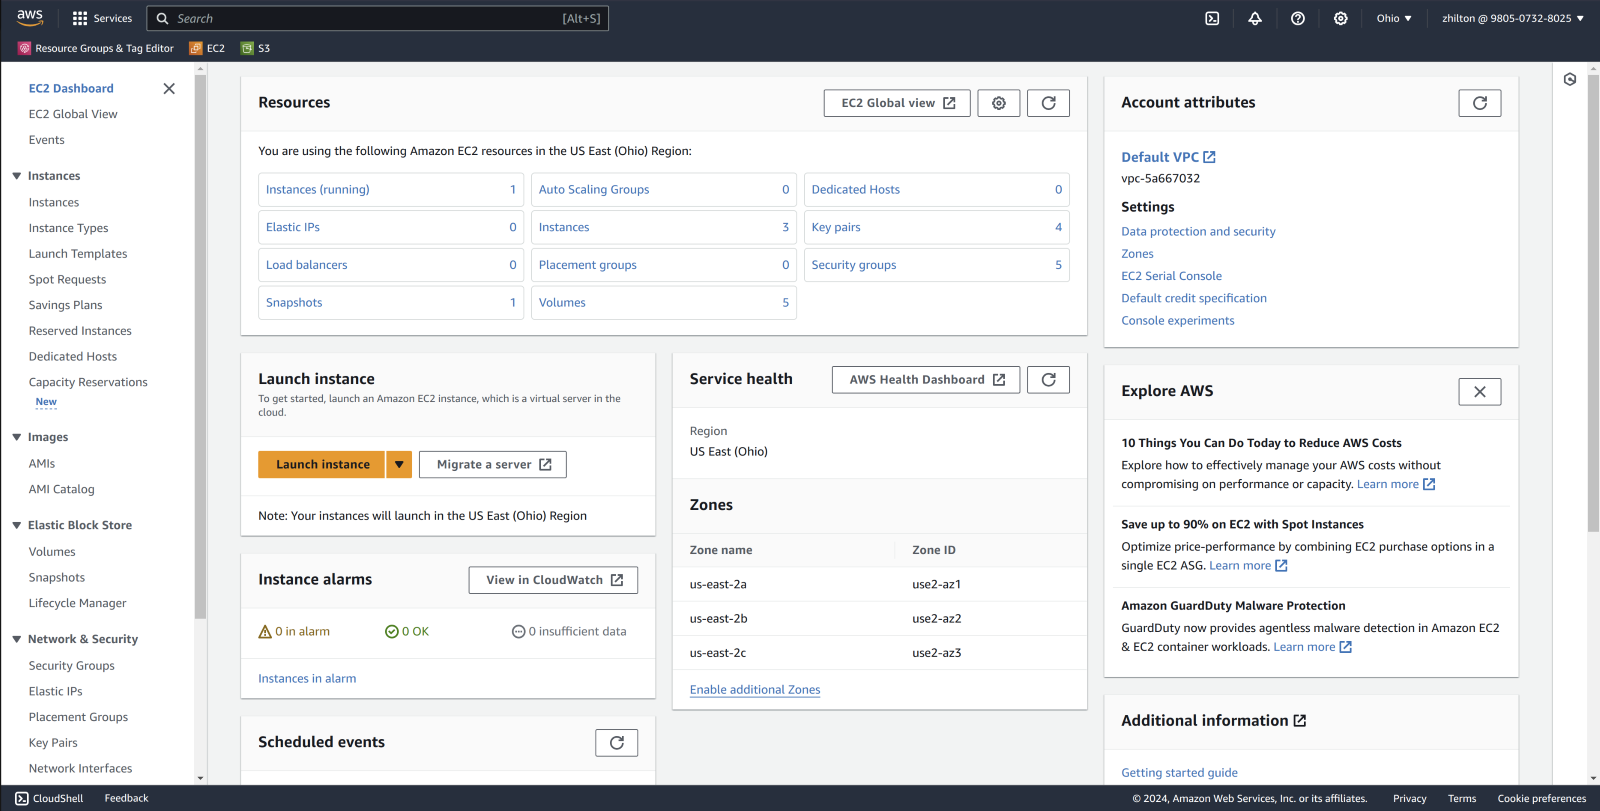Open Lifecycle Manager in sidebar
Screen dimensions: 1600x811
click(78, 603)
